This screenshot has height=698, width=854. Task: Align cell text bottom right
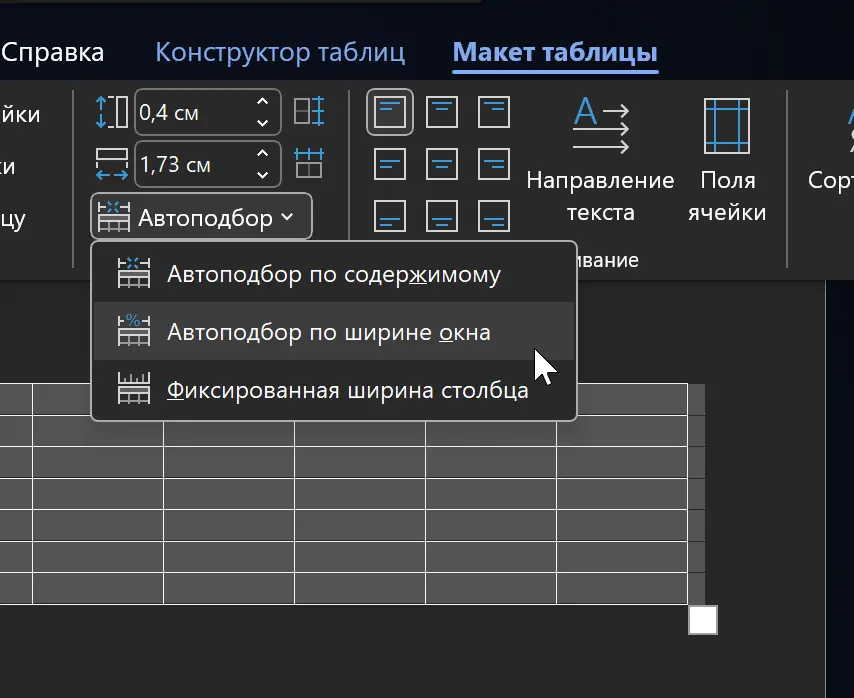(x=493, y=216)
